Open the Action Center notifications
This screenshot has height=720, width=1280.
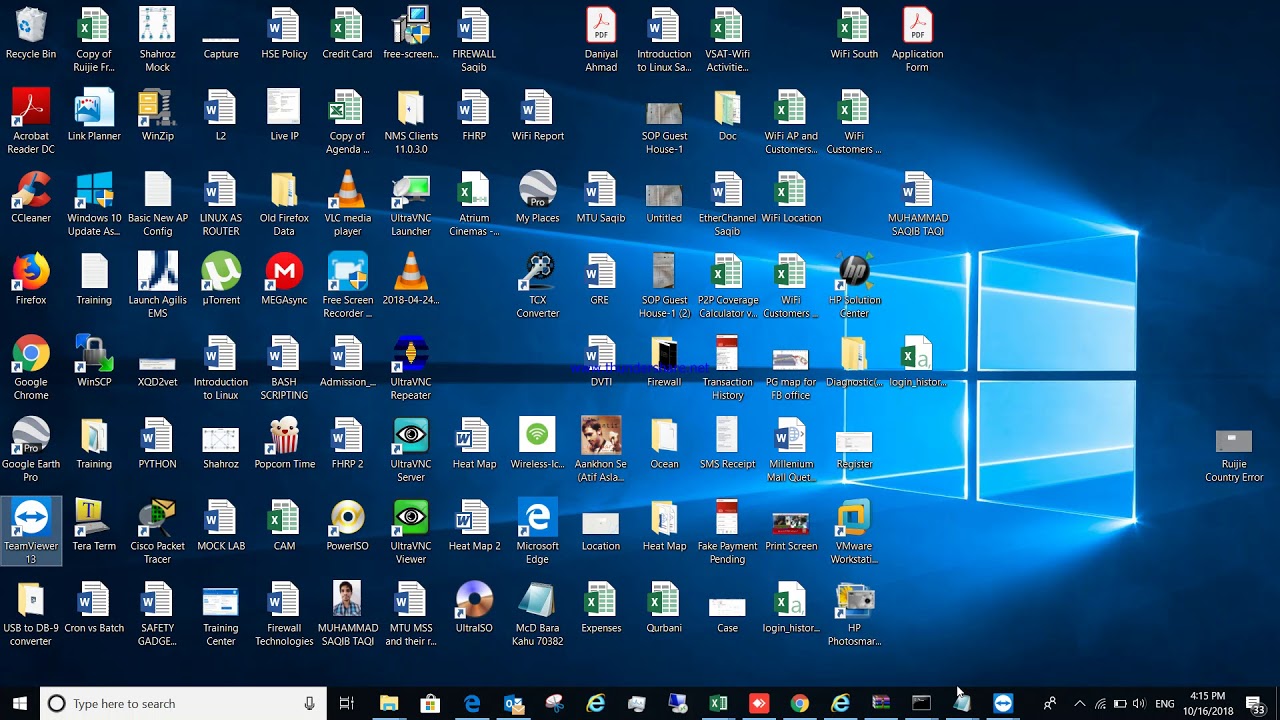[x=1255, y=704]
